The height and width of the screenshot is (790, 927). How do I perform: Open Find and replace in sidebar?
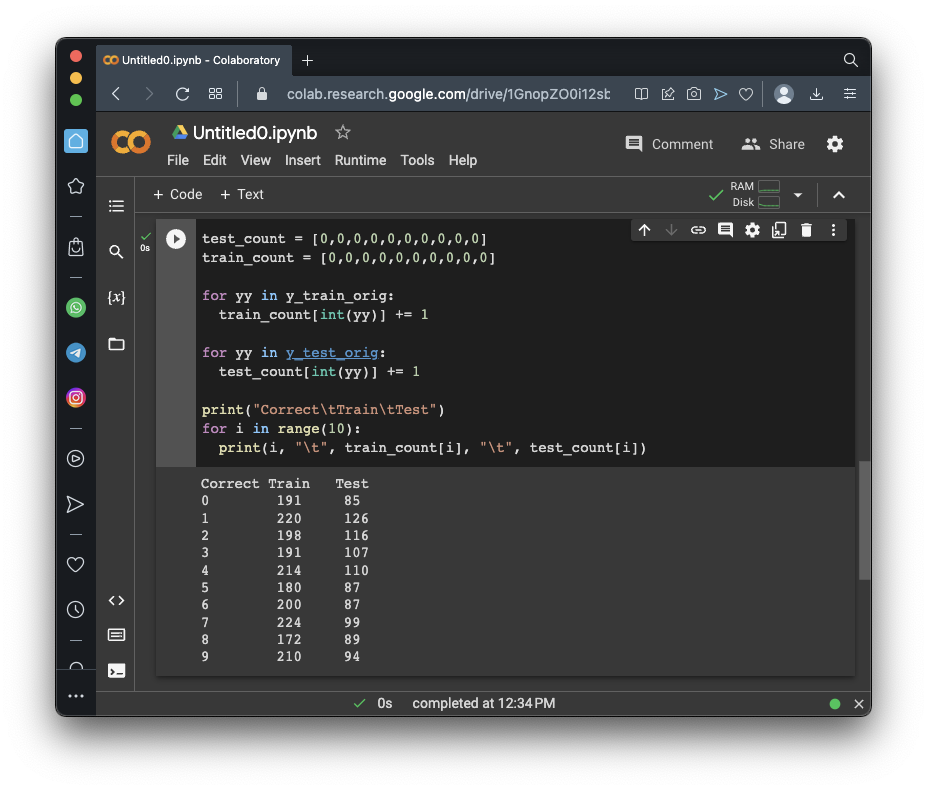116,252
